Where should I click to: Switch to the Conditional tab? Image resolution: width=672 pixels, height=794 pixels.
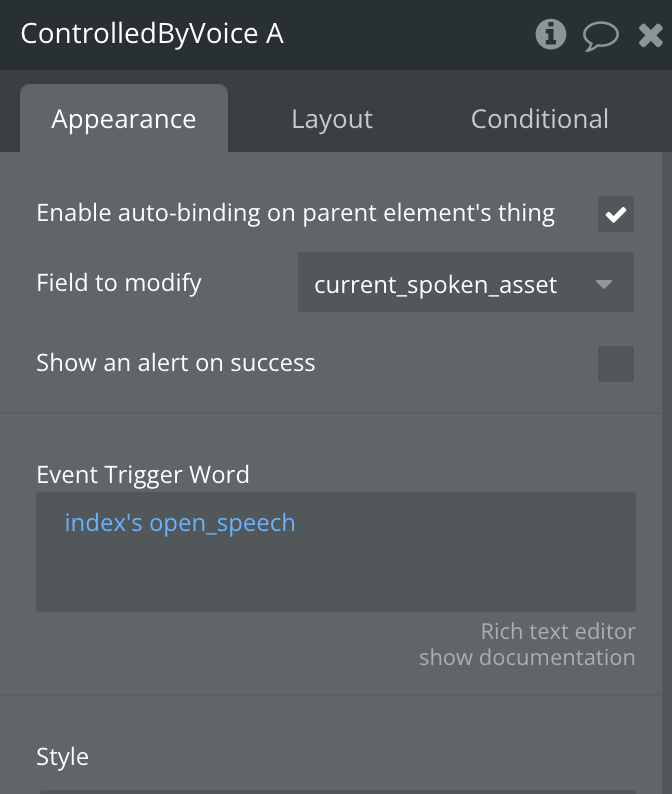pos(539,119)
